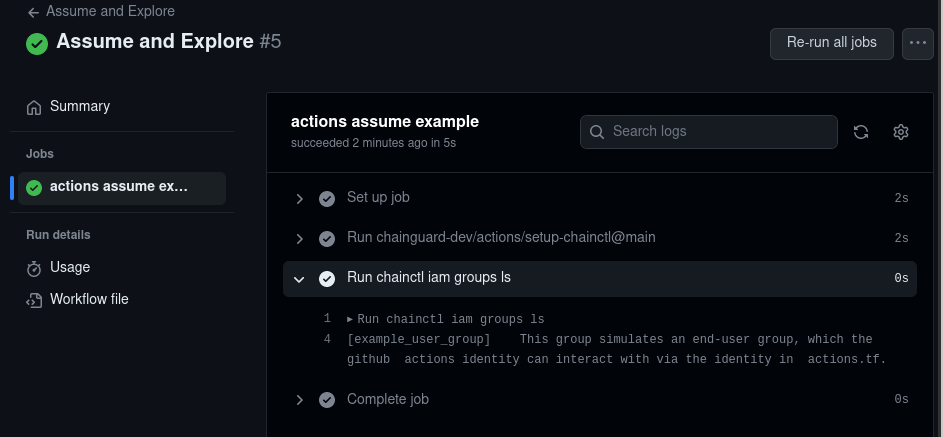
Task: Click the Usage stopwatch icon
Action: coord(34,268)
